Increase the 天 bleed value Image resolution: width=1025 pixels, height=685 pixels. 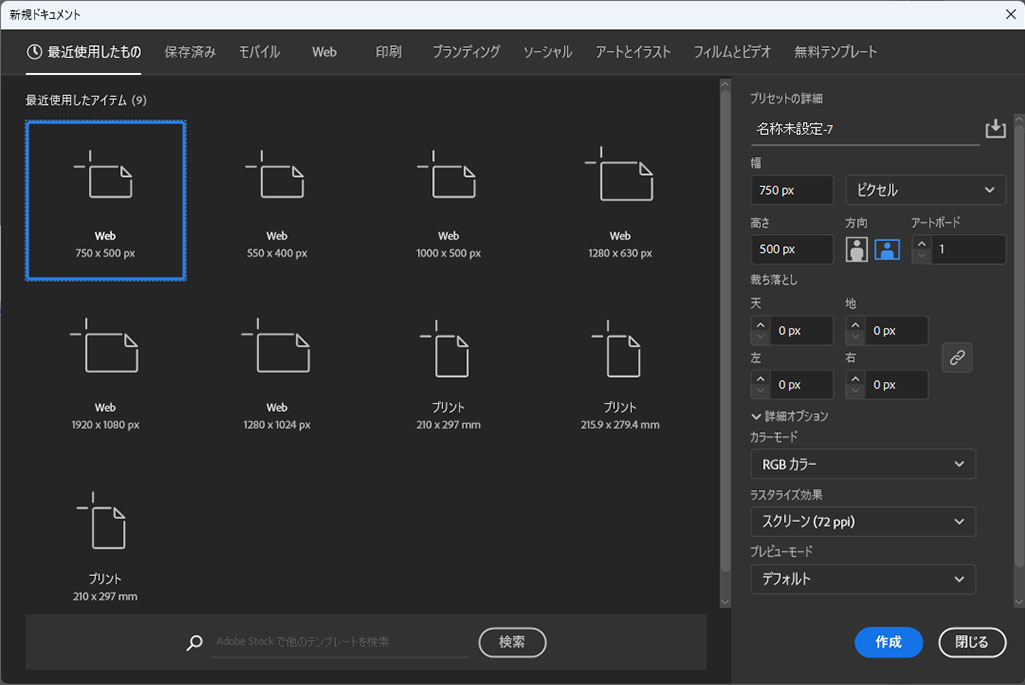[x=760, y=325]
